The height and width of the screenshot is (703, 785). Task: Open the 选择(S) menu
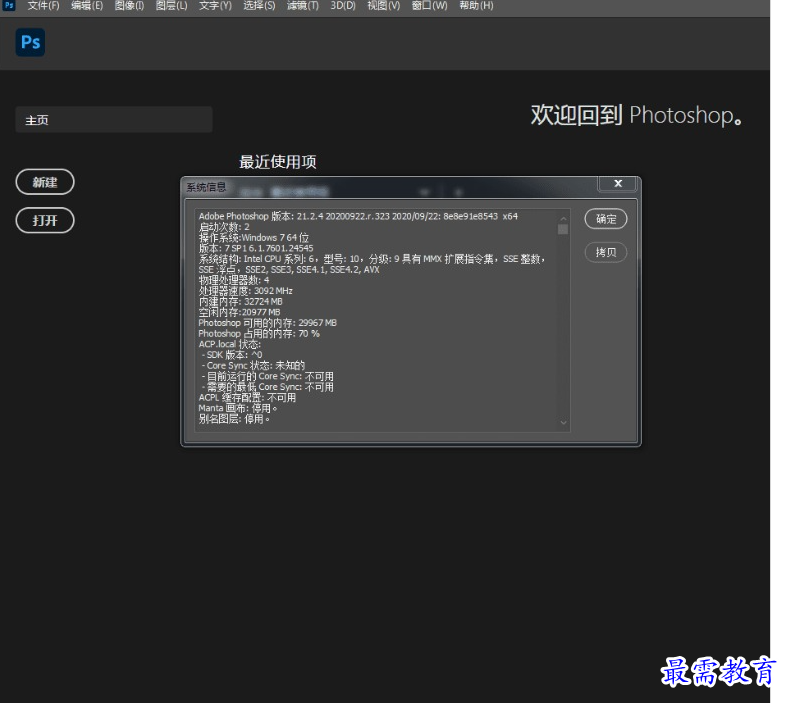[x=259, y=6]
